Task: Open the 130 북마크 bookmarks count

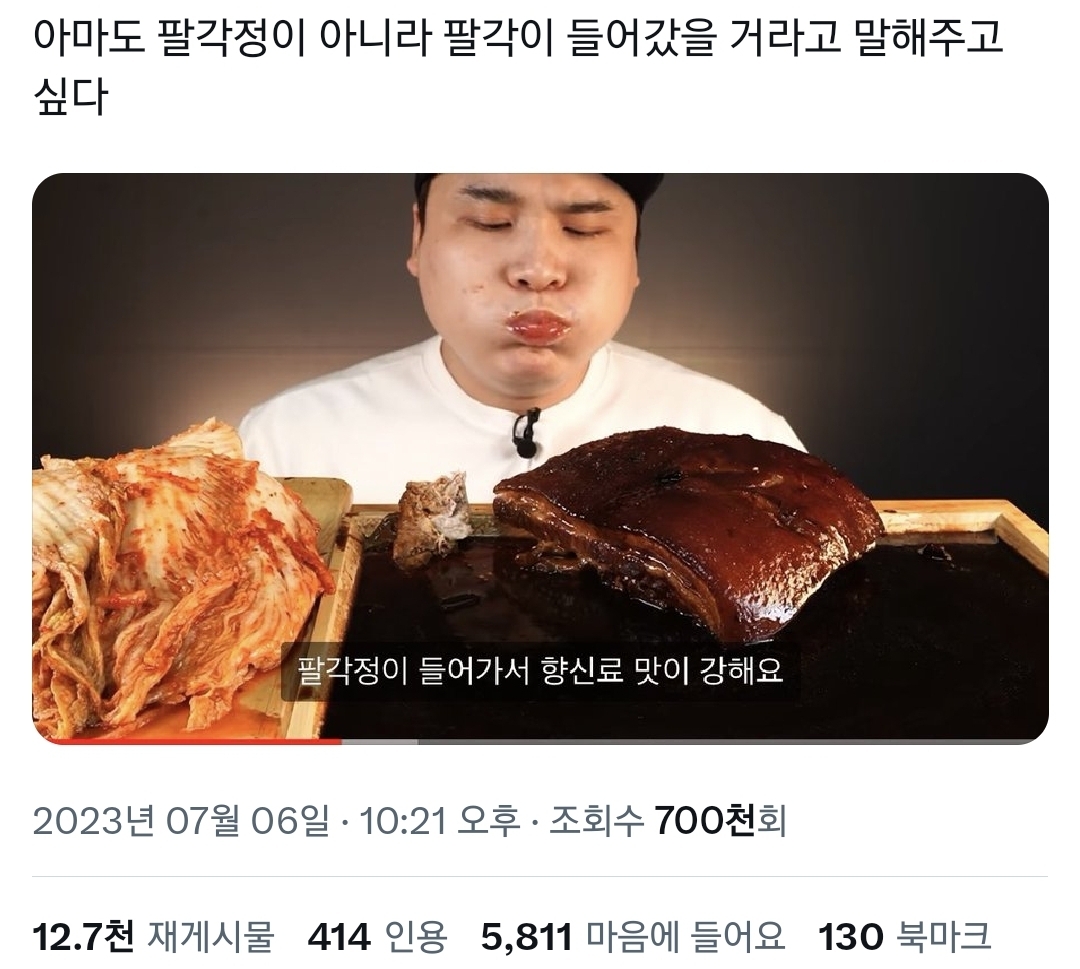Action: [904, 937]
